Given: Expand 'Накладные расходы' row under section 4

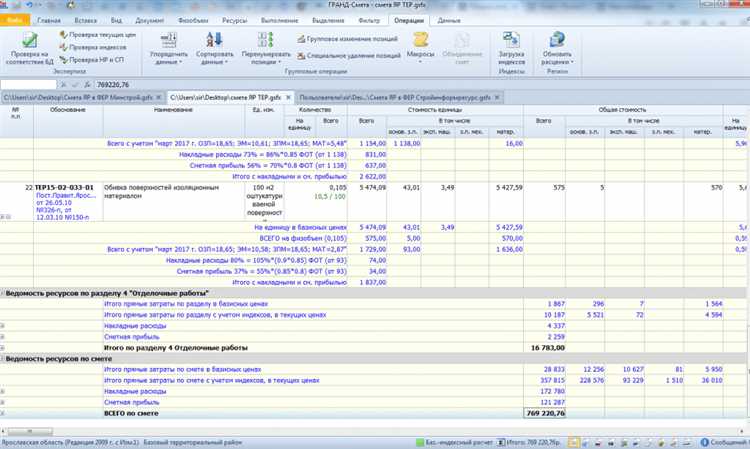Looking at the screenshot, I should click(x=5, y=325).
